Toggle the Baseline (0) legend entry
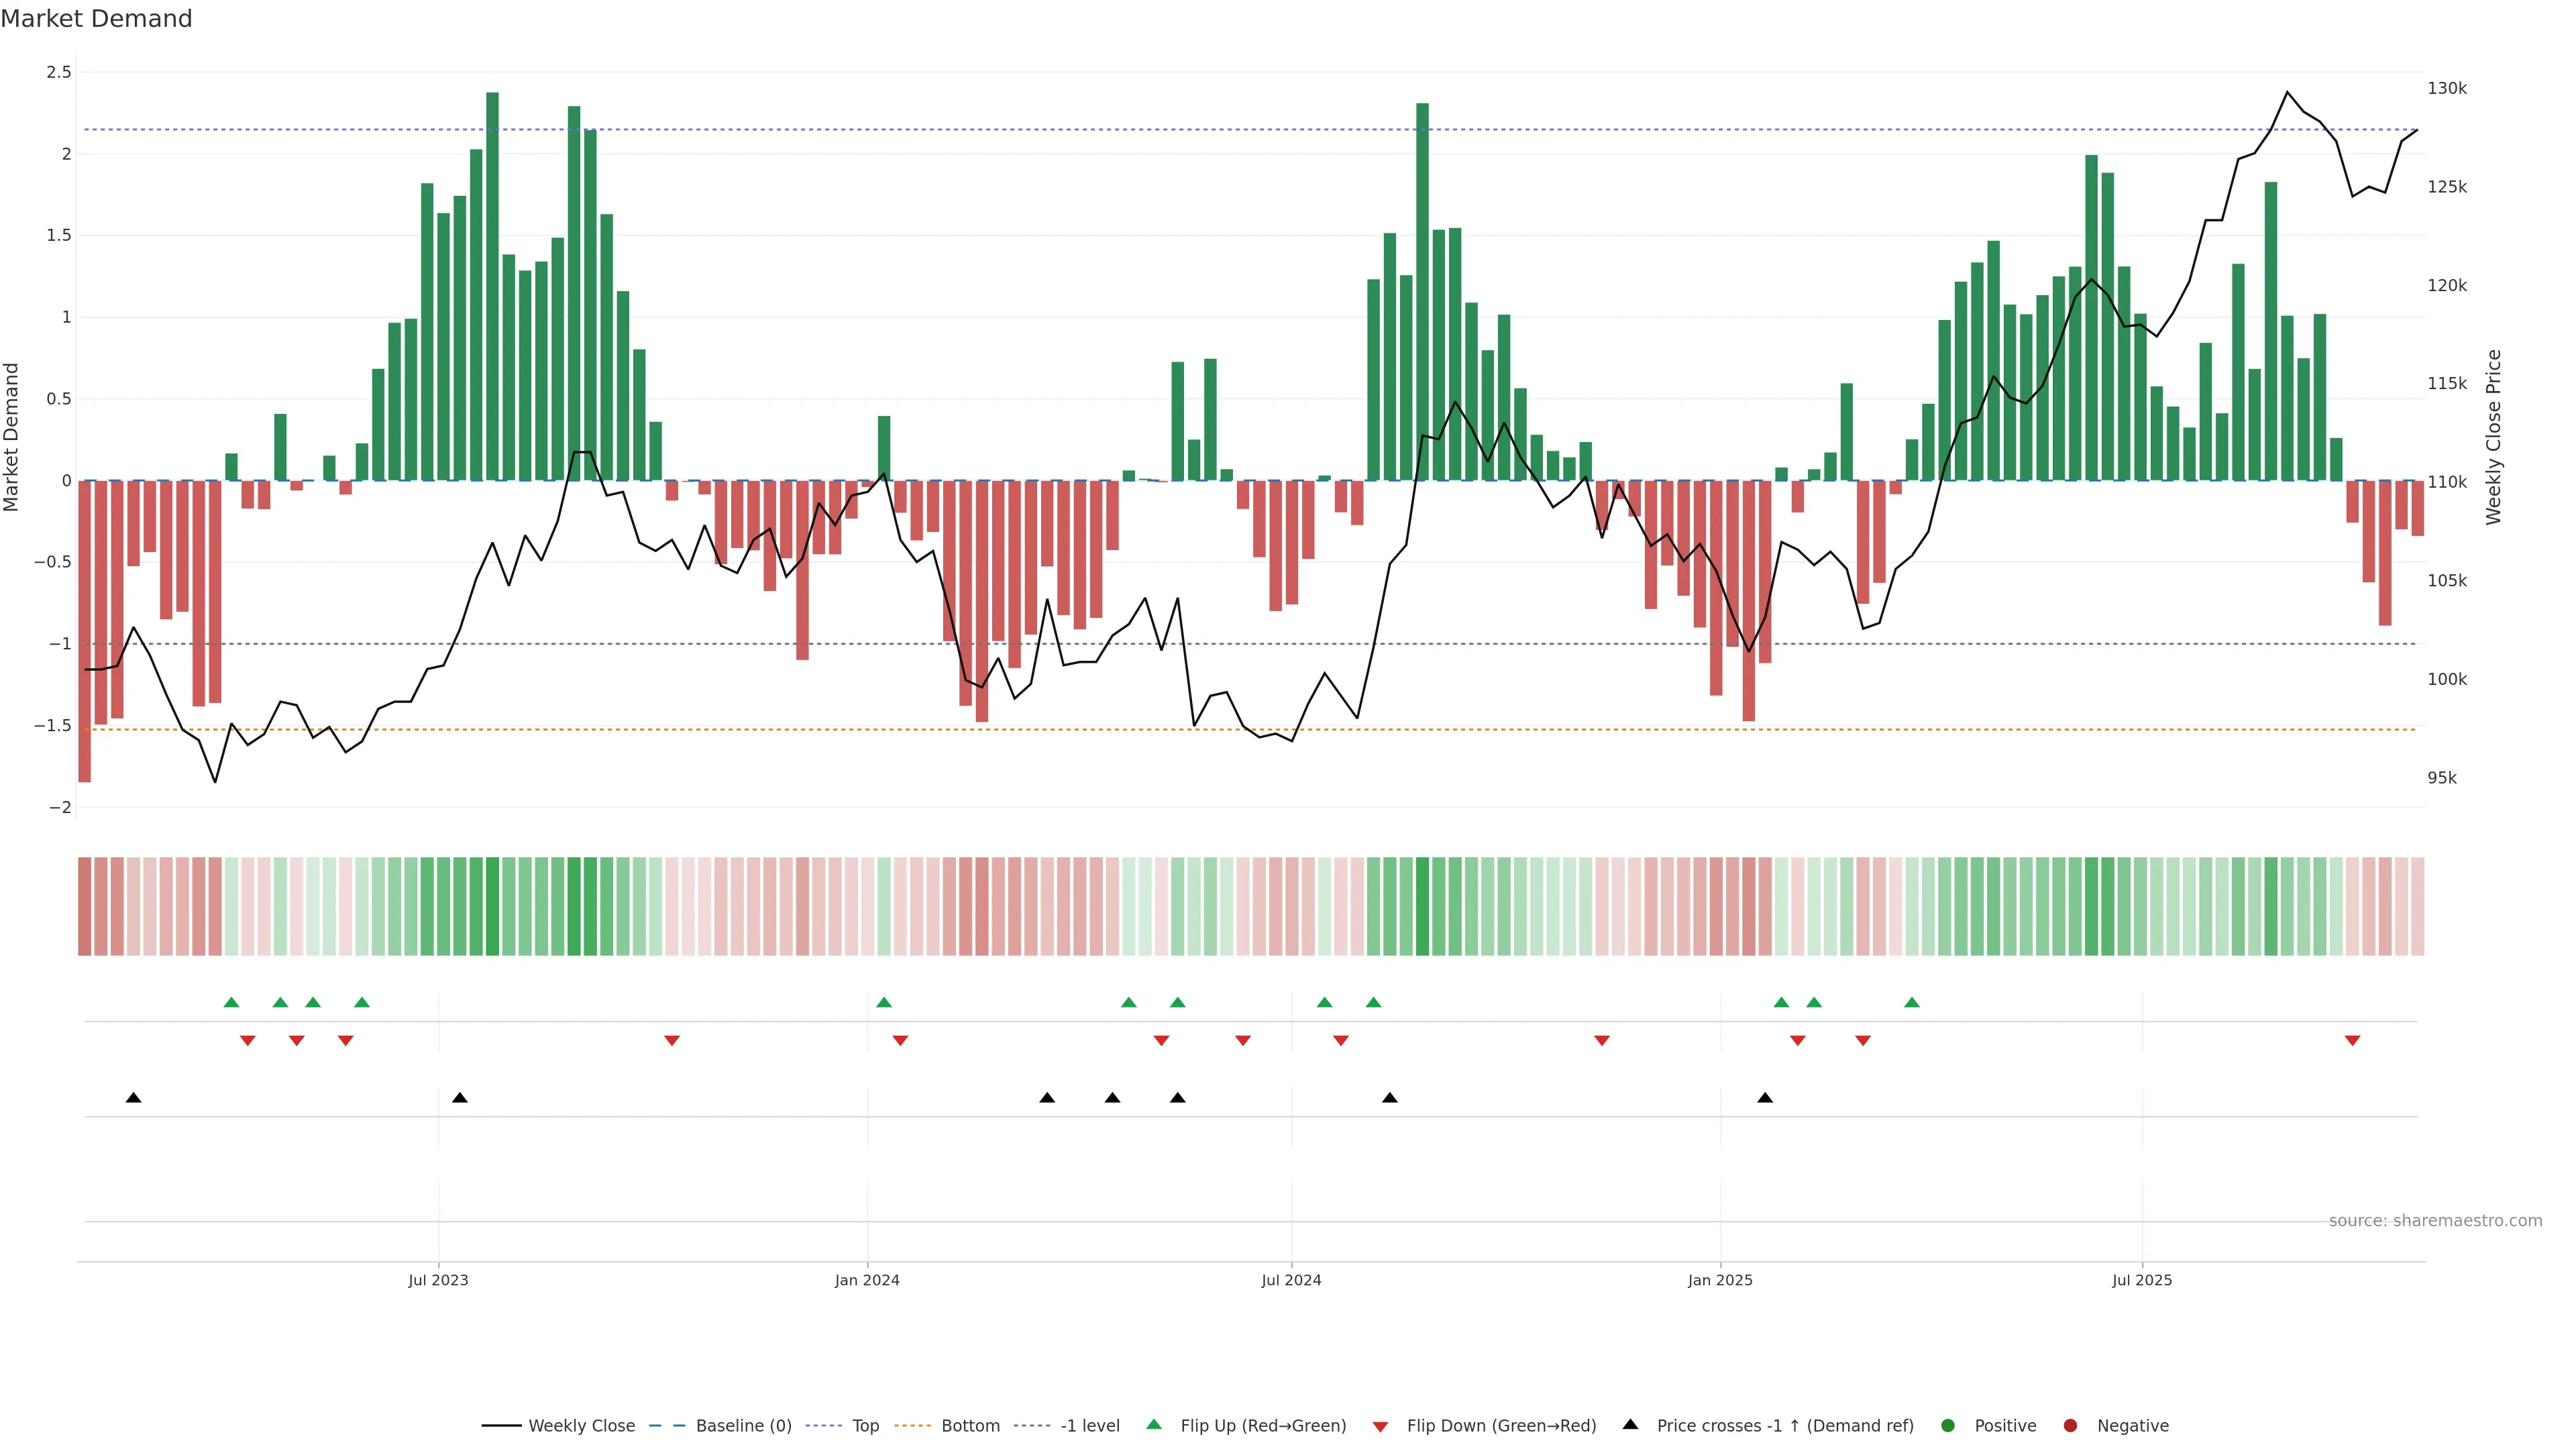Screen dimensions: 2576x1449 pos(743,1426)
